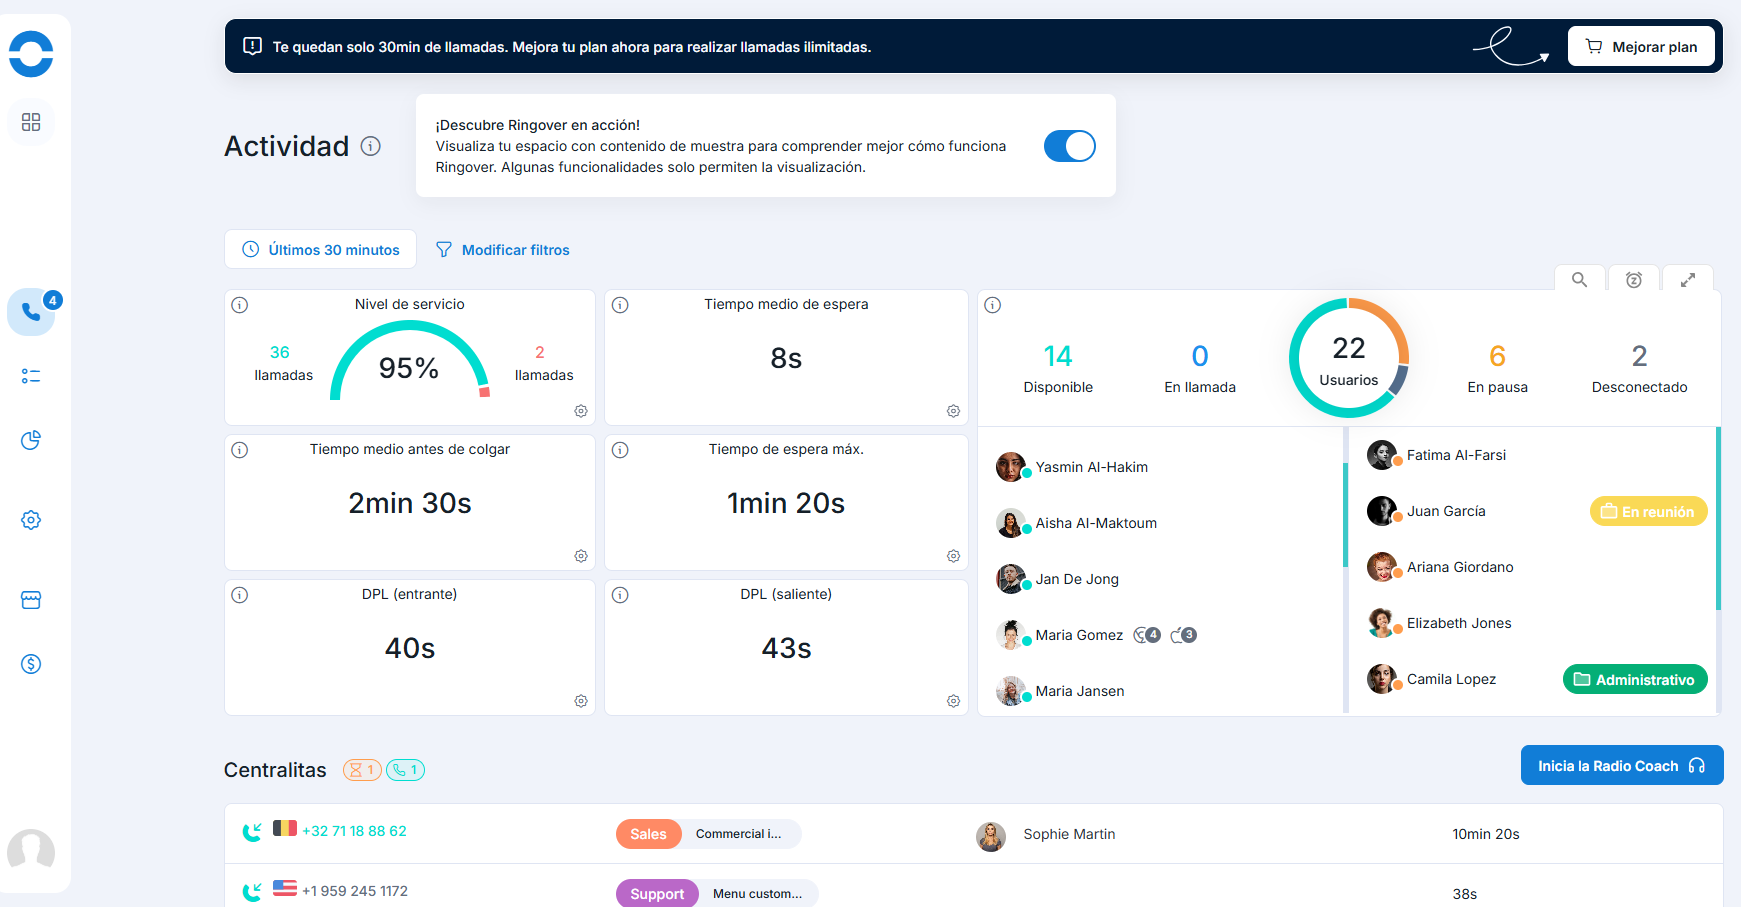Viewport: 1741px width, 907px height.
Task: Expand Modificar filtros options
Action: coord(503,250)
